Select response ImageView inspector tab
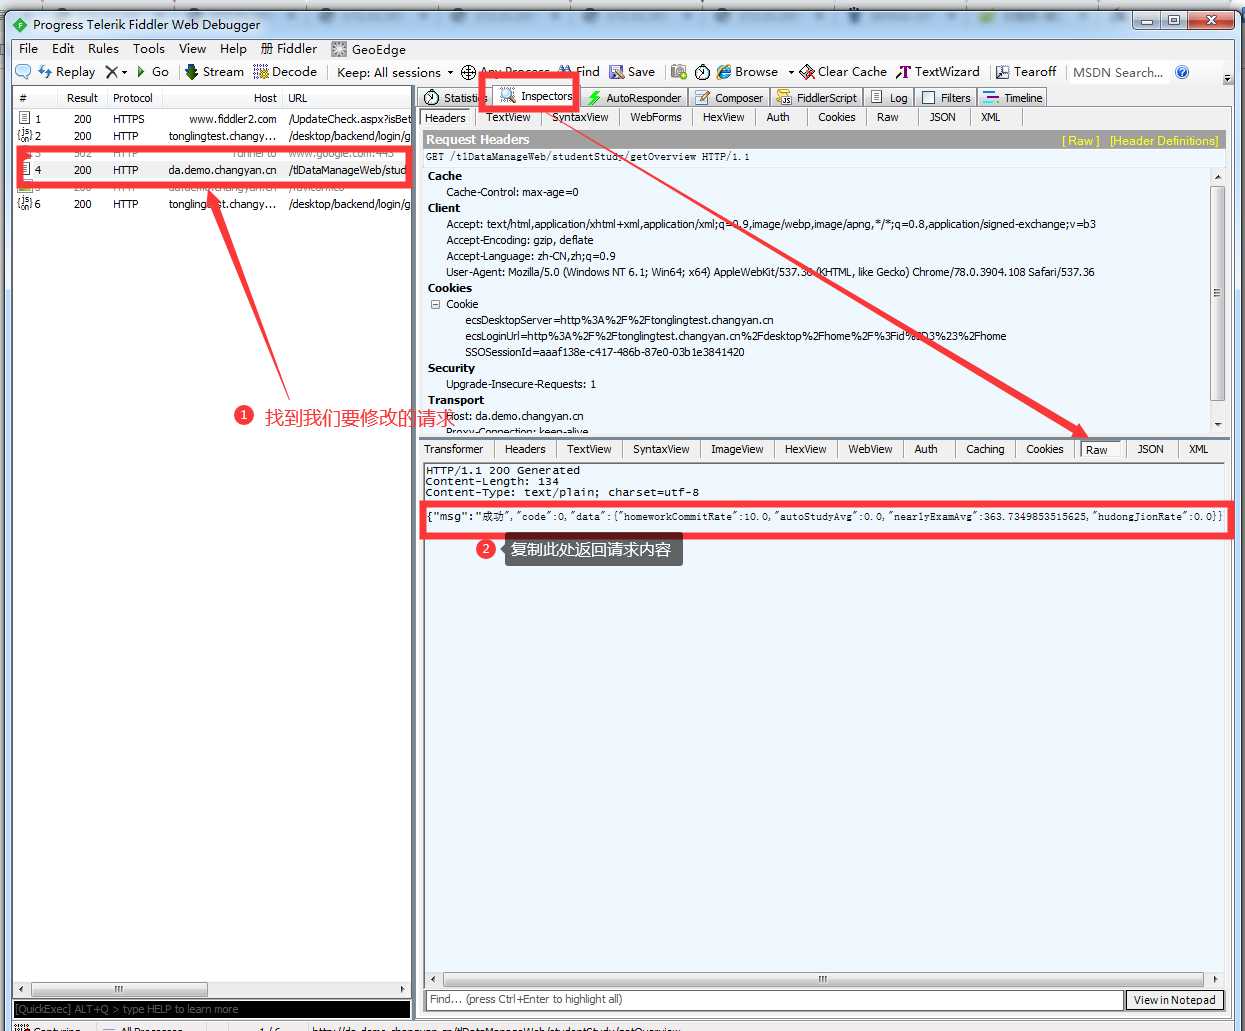This screenshot has height=1031, width=1245. [x=737, y=449]
